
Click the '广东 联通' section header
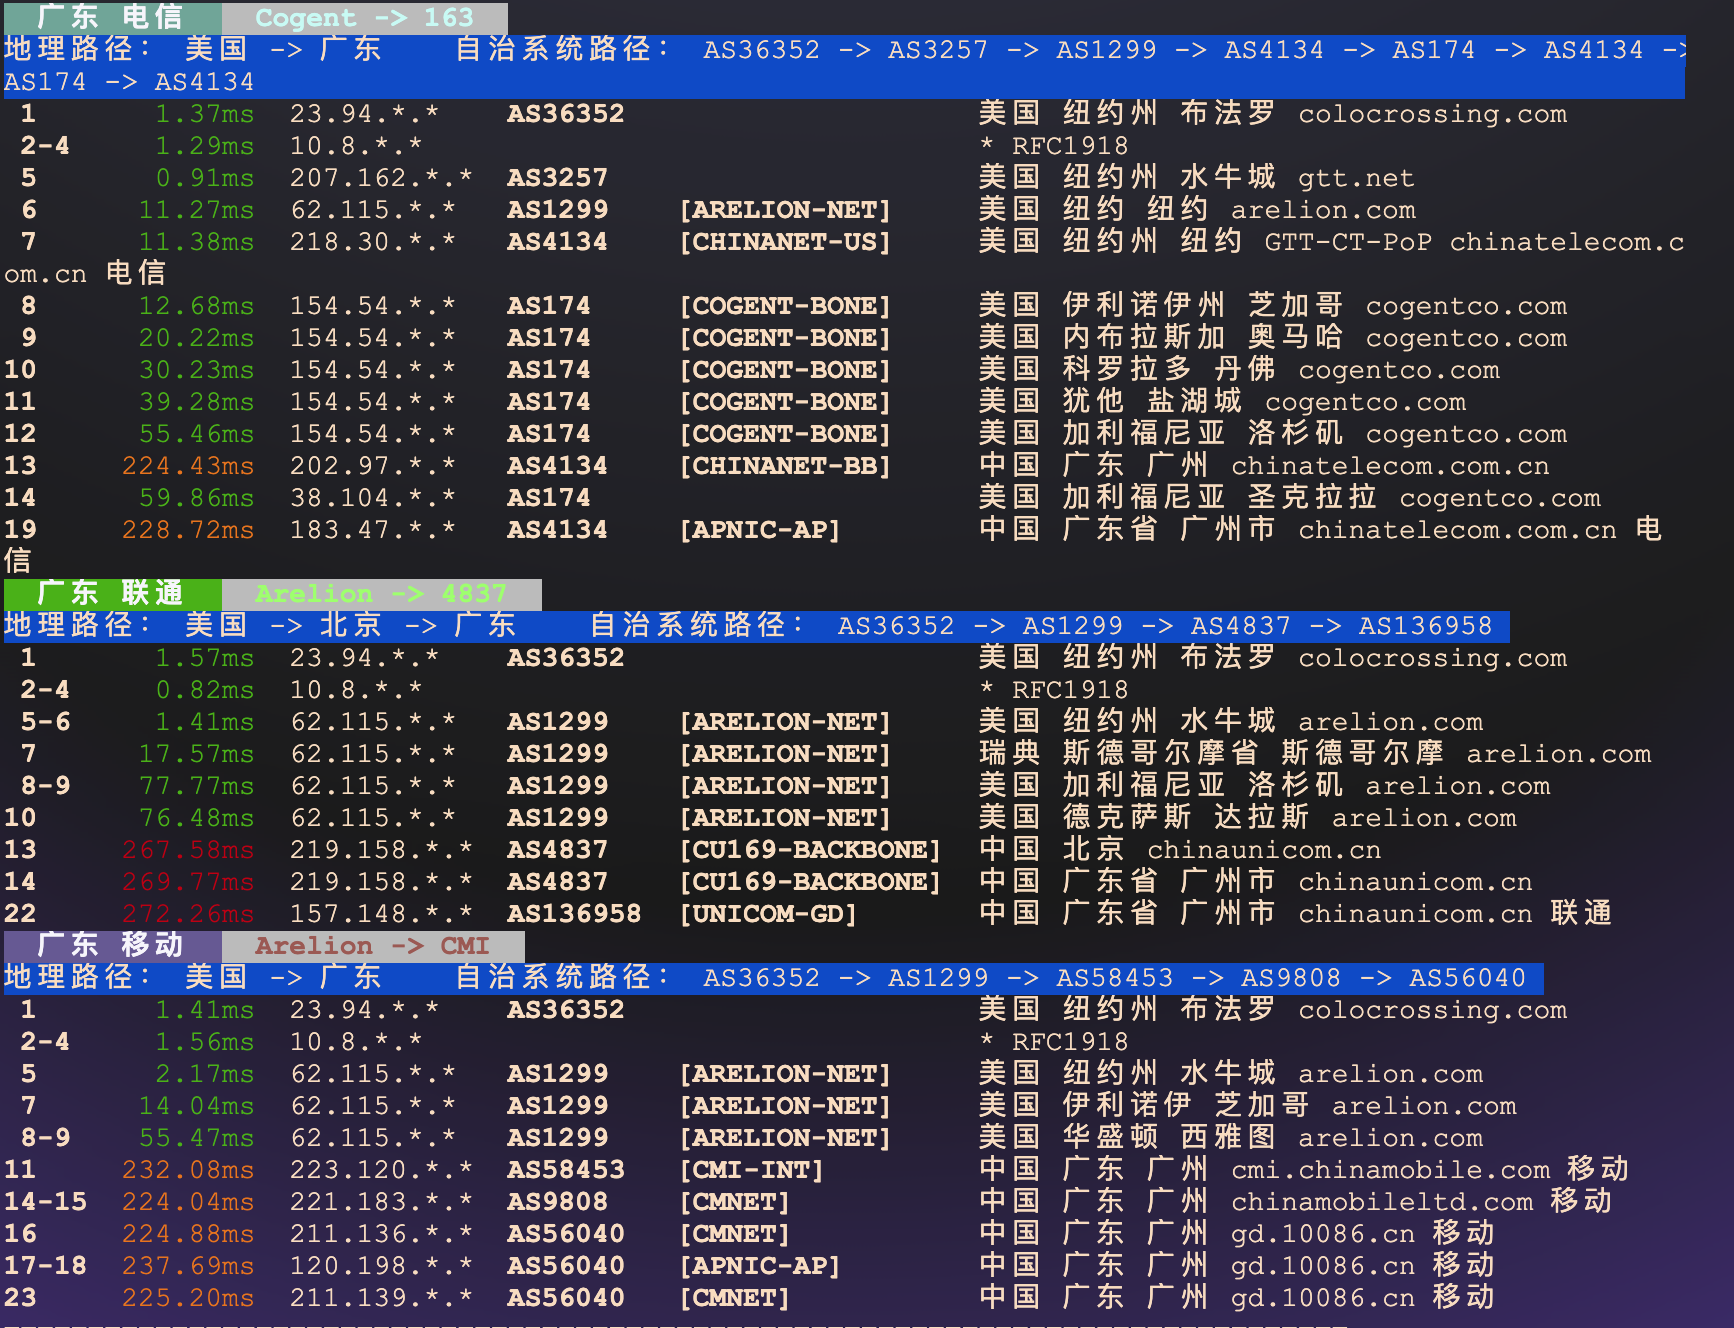pos(111,593)
